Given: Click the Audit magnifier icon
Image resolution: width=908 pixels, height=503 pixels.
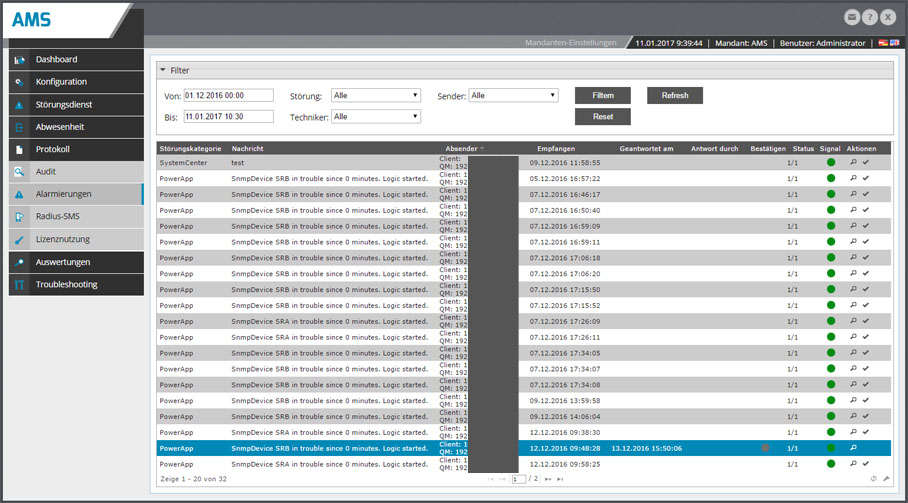Looking at the screenshot, I should pos(20,172).
